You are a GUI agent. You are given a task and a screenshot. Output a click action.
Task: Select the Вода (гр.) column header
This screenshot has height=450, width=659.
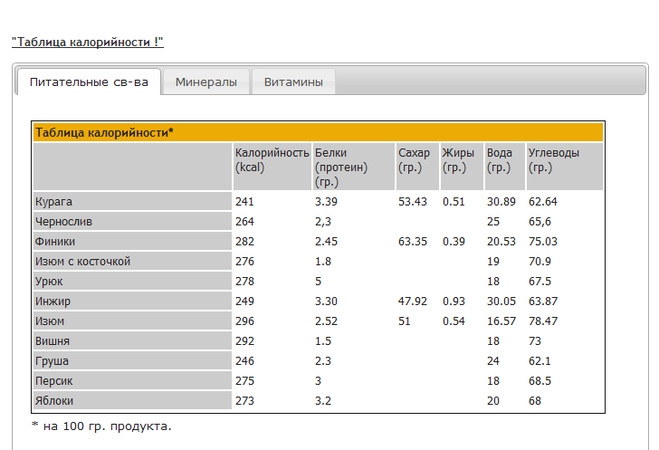click(499, 160)
